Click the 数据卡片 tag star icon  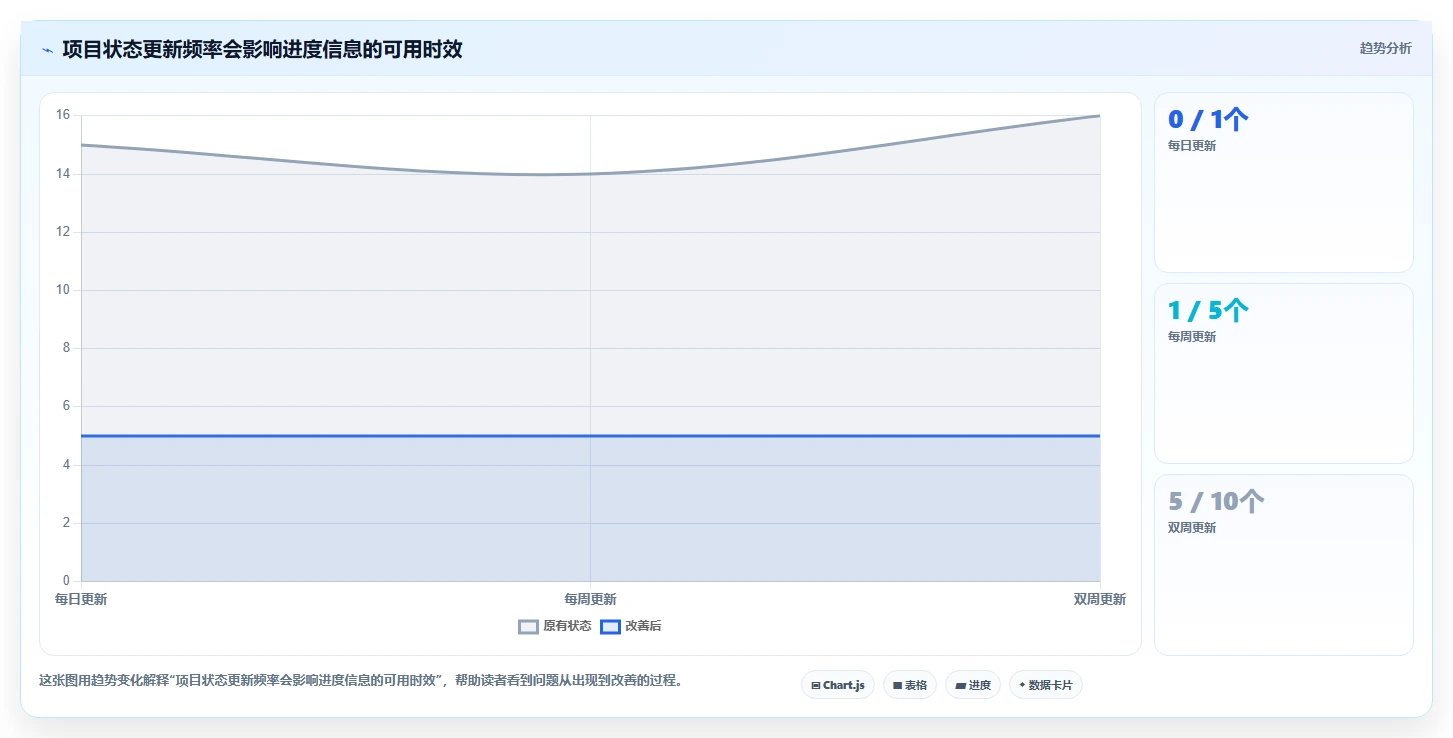tap(1022, 685)
